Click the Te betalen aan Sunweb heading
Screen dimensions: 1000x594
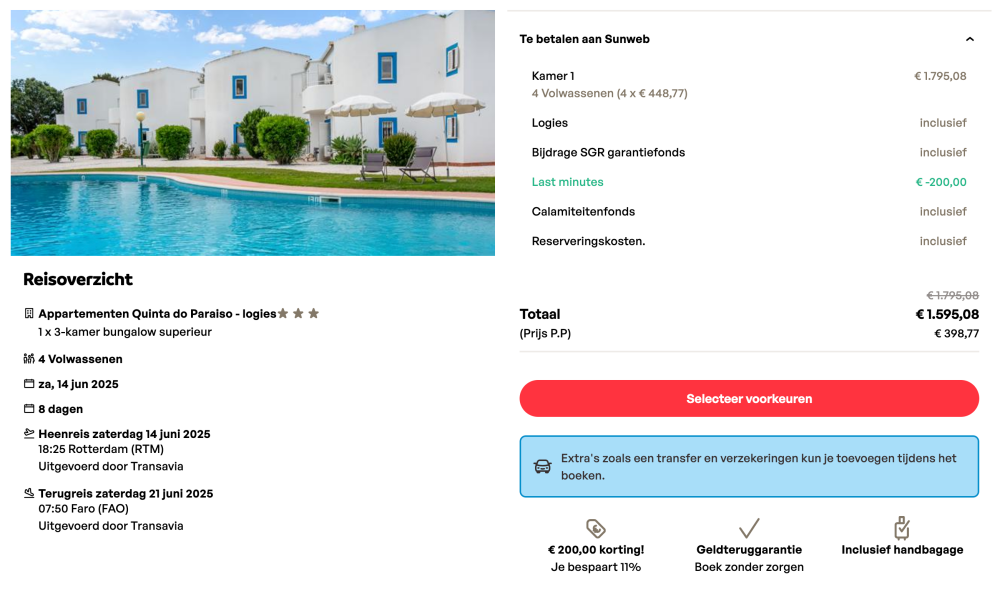(x=584, y=39)
